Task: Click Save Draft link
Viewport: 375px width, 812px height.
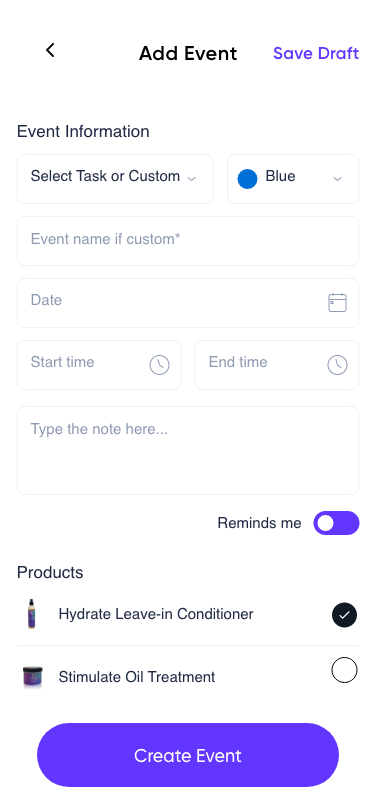Action: tap(316, 53)
